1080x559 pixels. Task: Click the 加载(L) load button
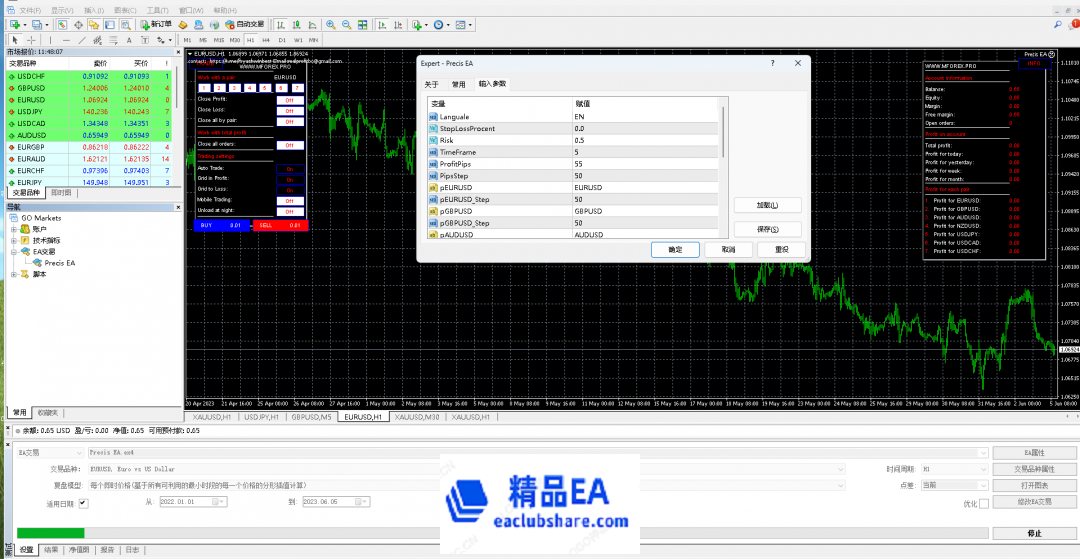pyautogui.click(x=767, y=205)
